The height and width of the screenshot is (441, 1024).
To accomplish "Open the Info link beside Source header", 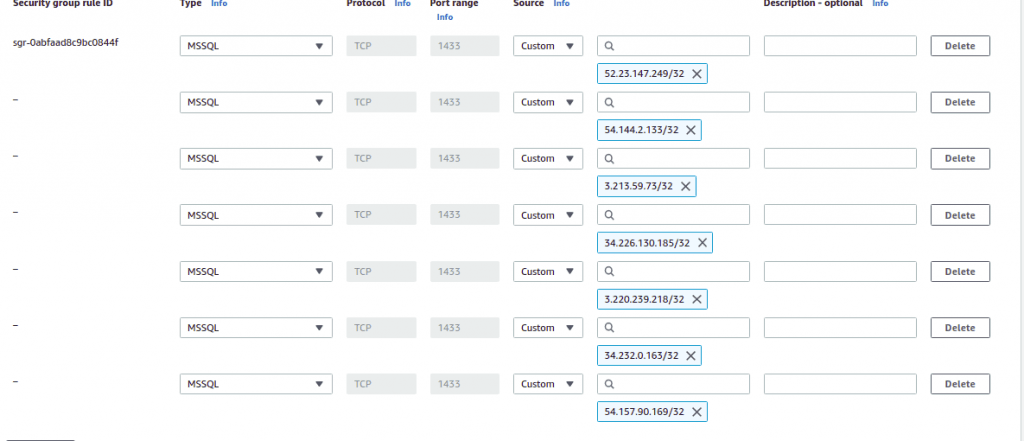I will 562,4.
